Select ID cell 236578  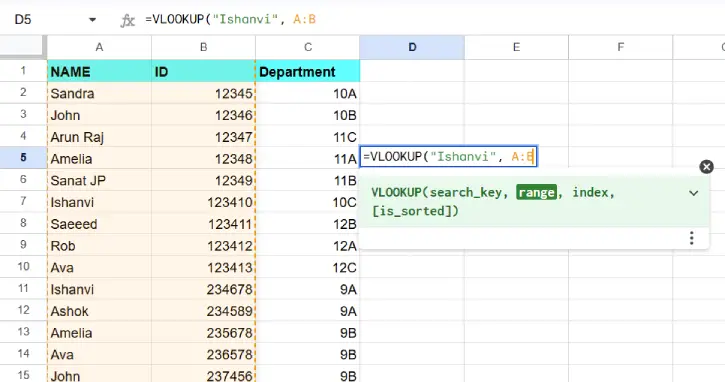click(203, 354)
